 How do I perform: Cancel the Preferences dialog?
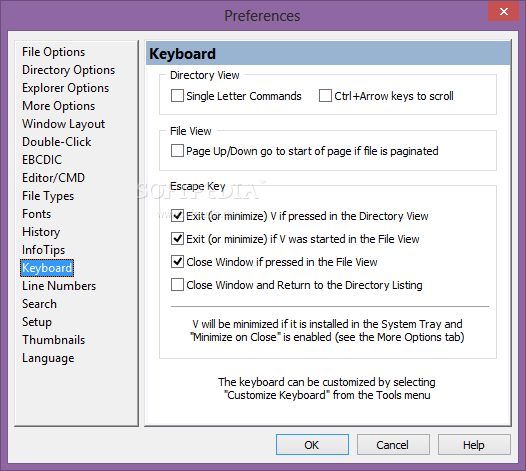point(393,445)
